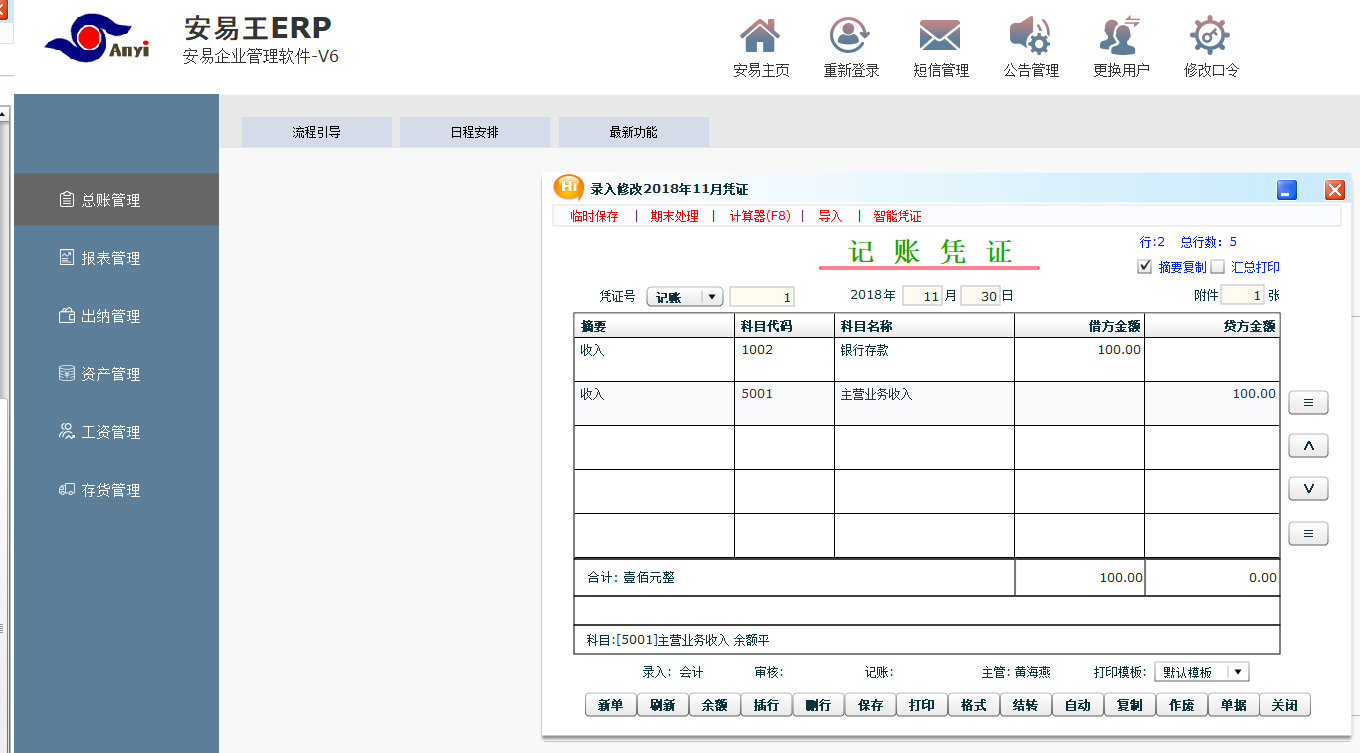Select the 银行存款 account name cell
Screen dimensions: 1360x753
pos(924,360)
